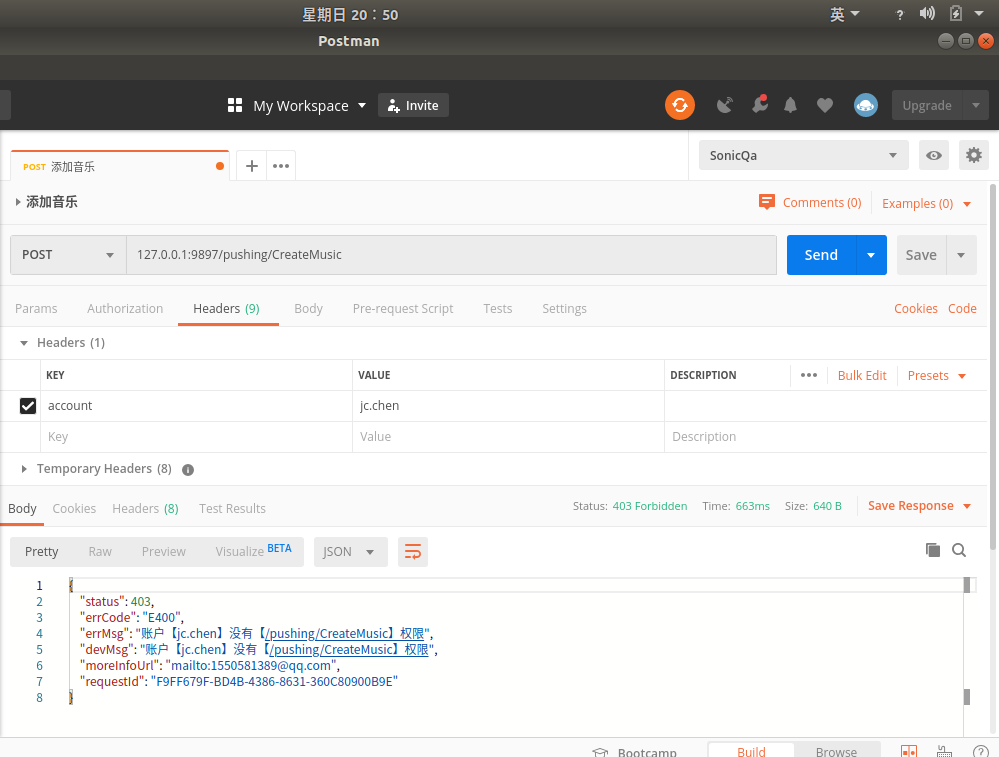Open environment quick look eye icon

click(933, 155)
